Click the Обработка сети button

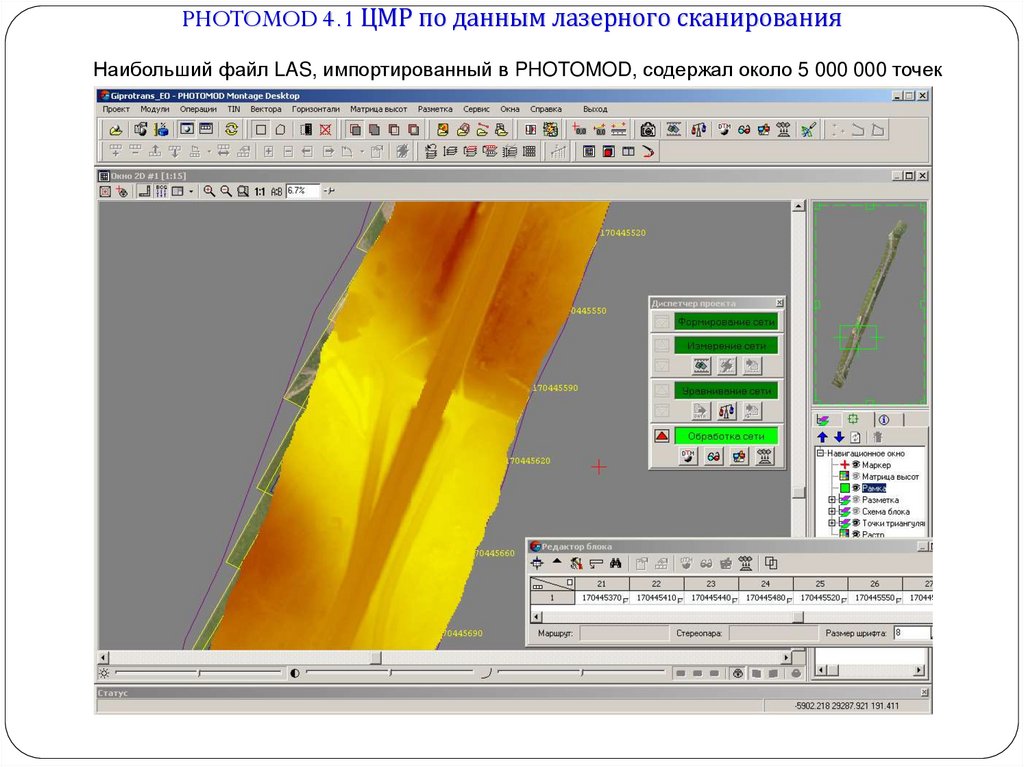click(x=725, y=436)
